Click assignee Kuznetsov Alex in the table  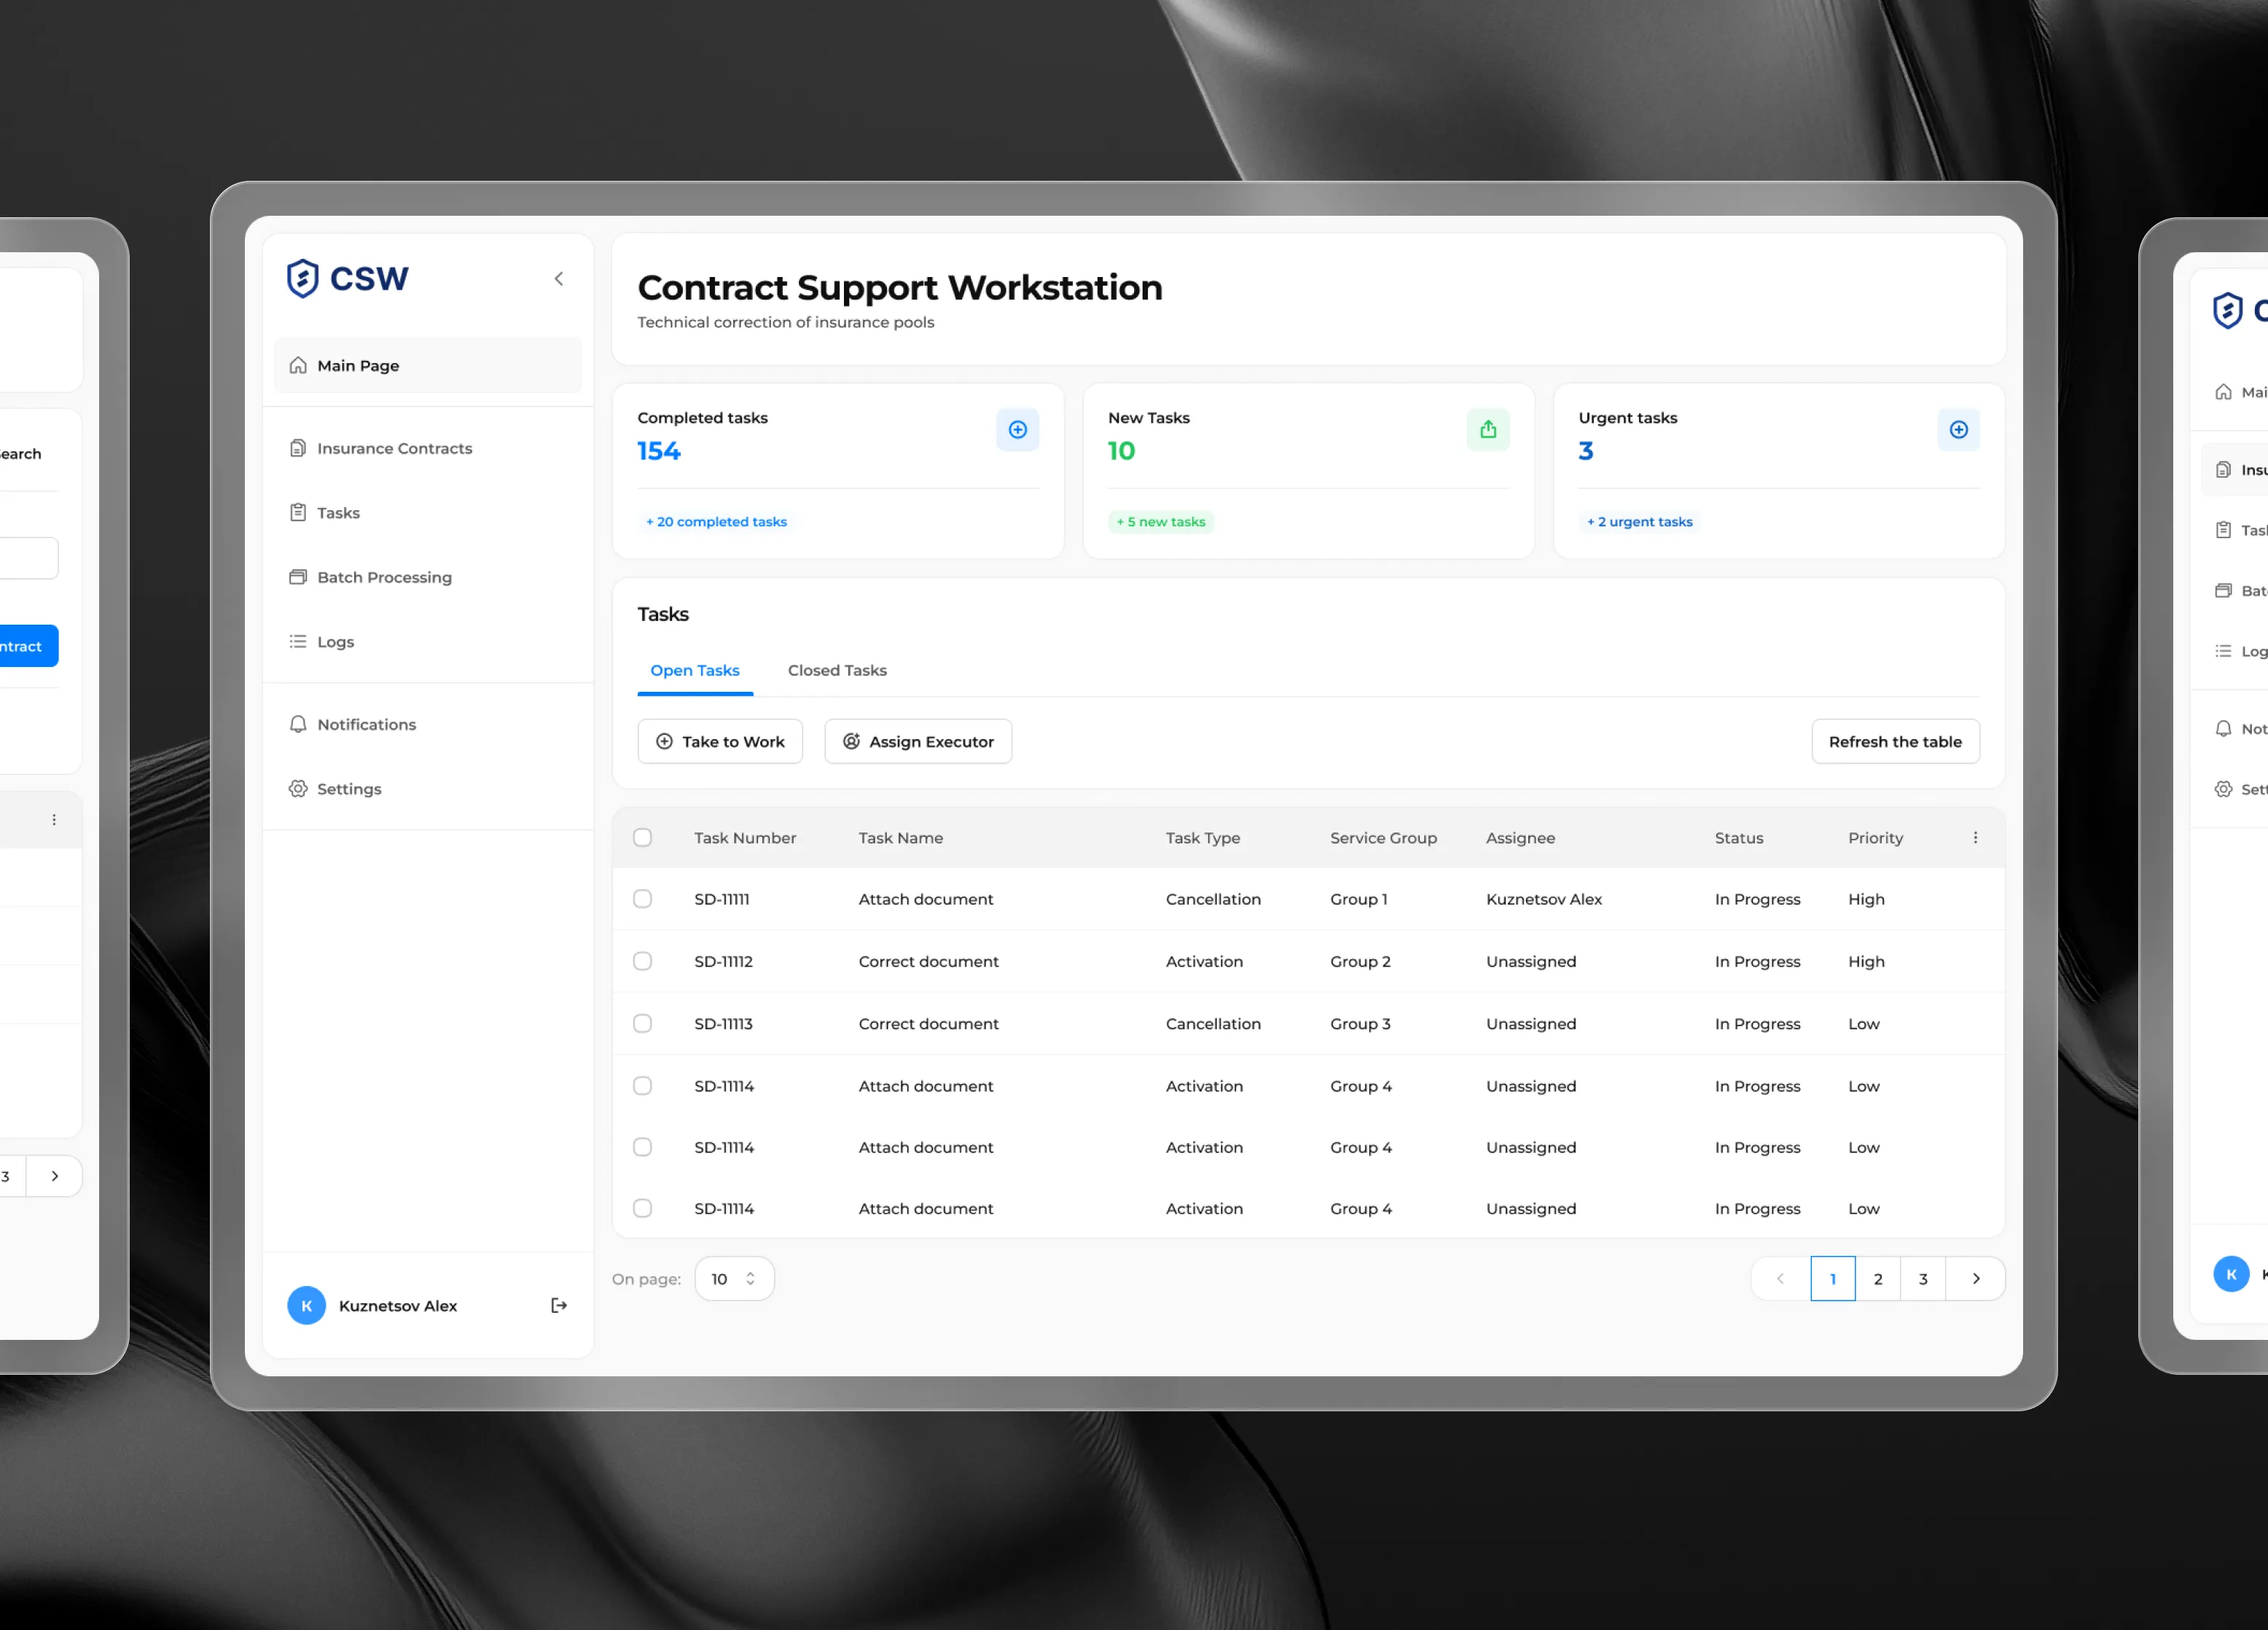point(1543,899)
